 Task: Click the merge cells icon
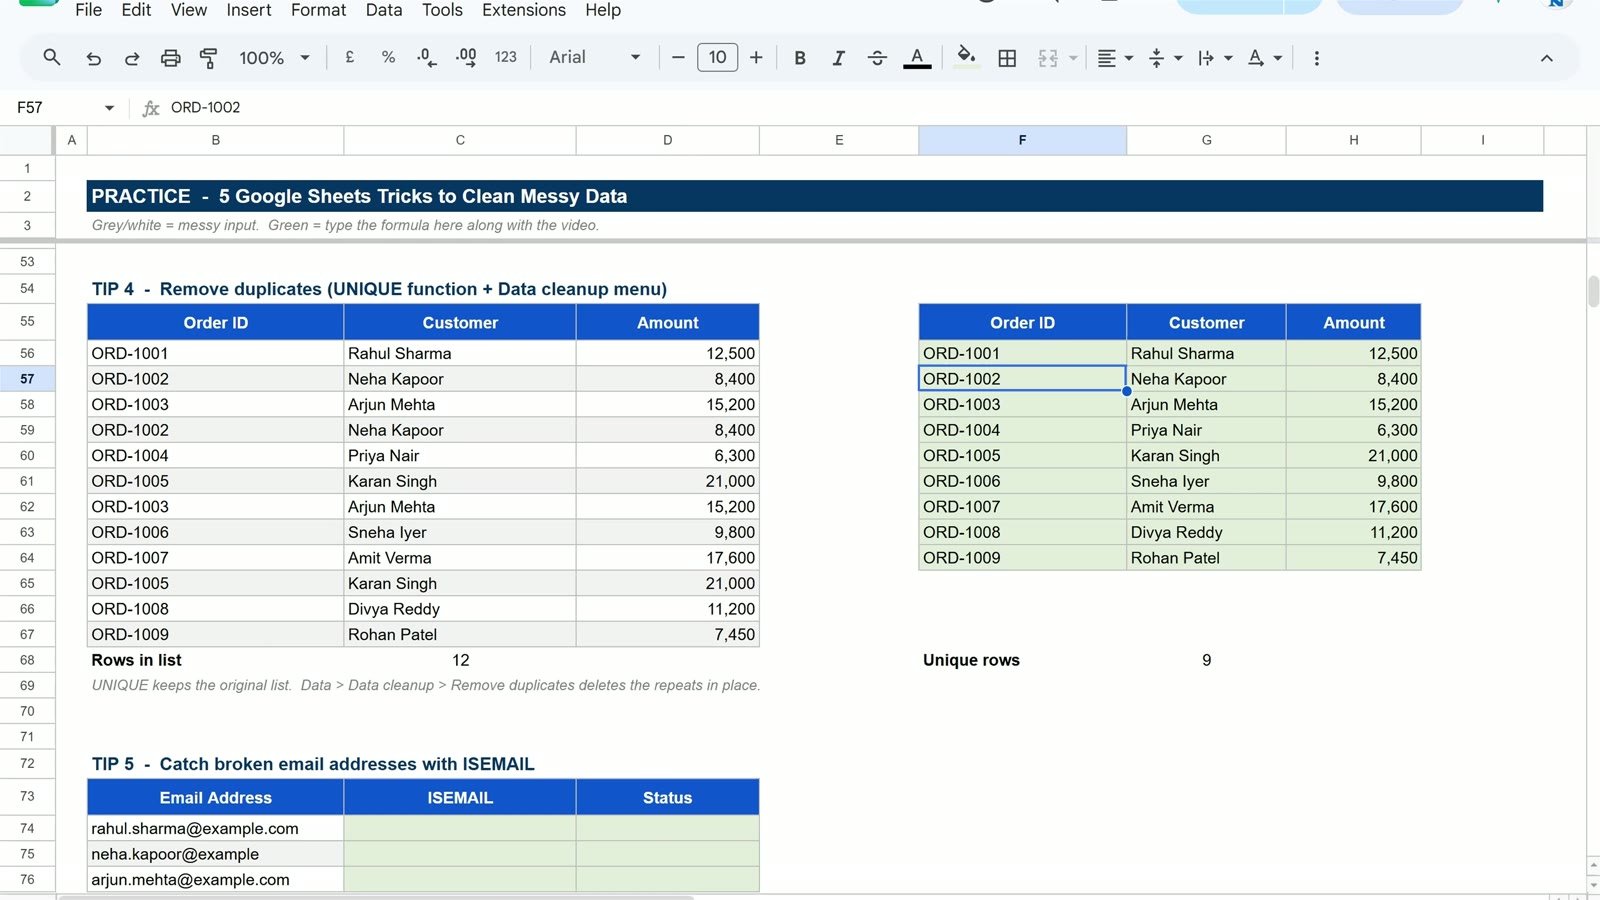tap(1047, 58)
